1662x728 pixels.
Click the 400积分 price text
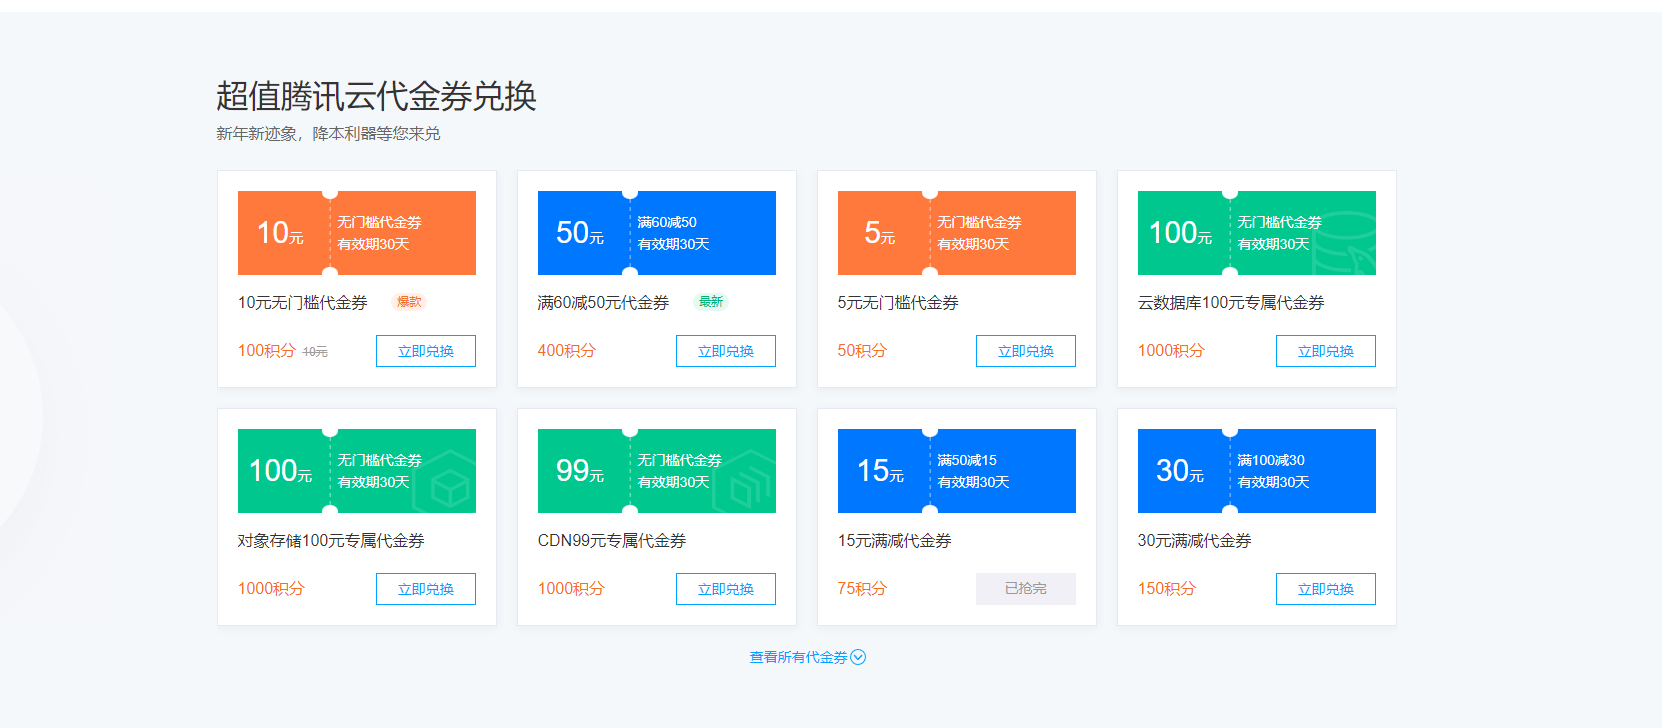[567, 351]
